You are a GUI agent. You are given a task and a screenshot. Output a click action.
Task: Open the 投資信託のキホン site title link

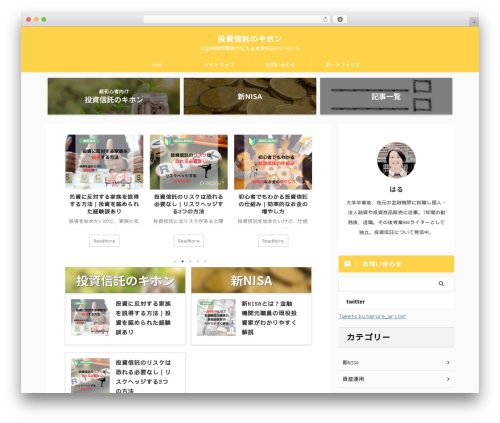coord(250,39)
